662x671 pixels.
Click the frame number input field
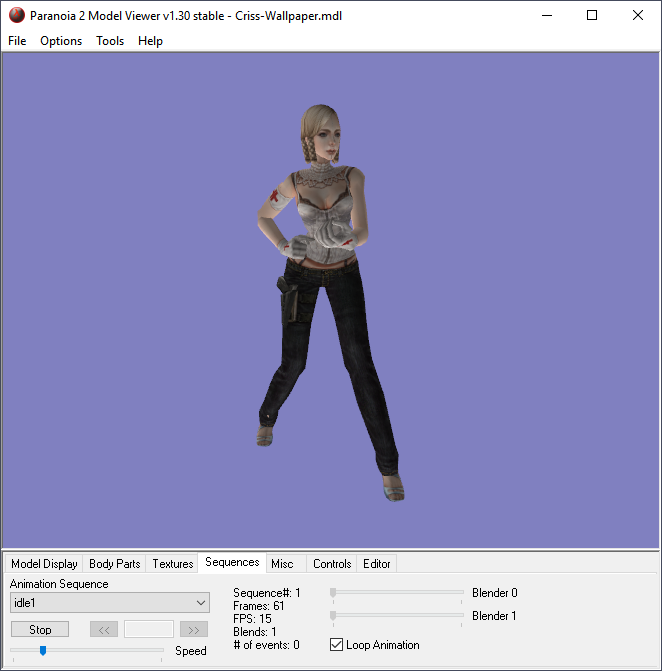[149, 629]
